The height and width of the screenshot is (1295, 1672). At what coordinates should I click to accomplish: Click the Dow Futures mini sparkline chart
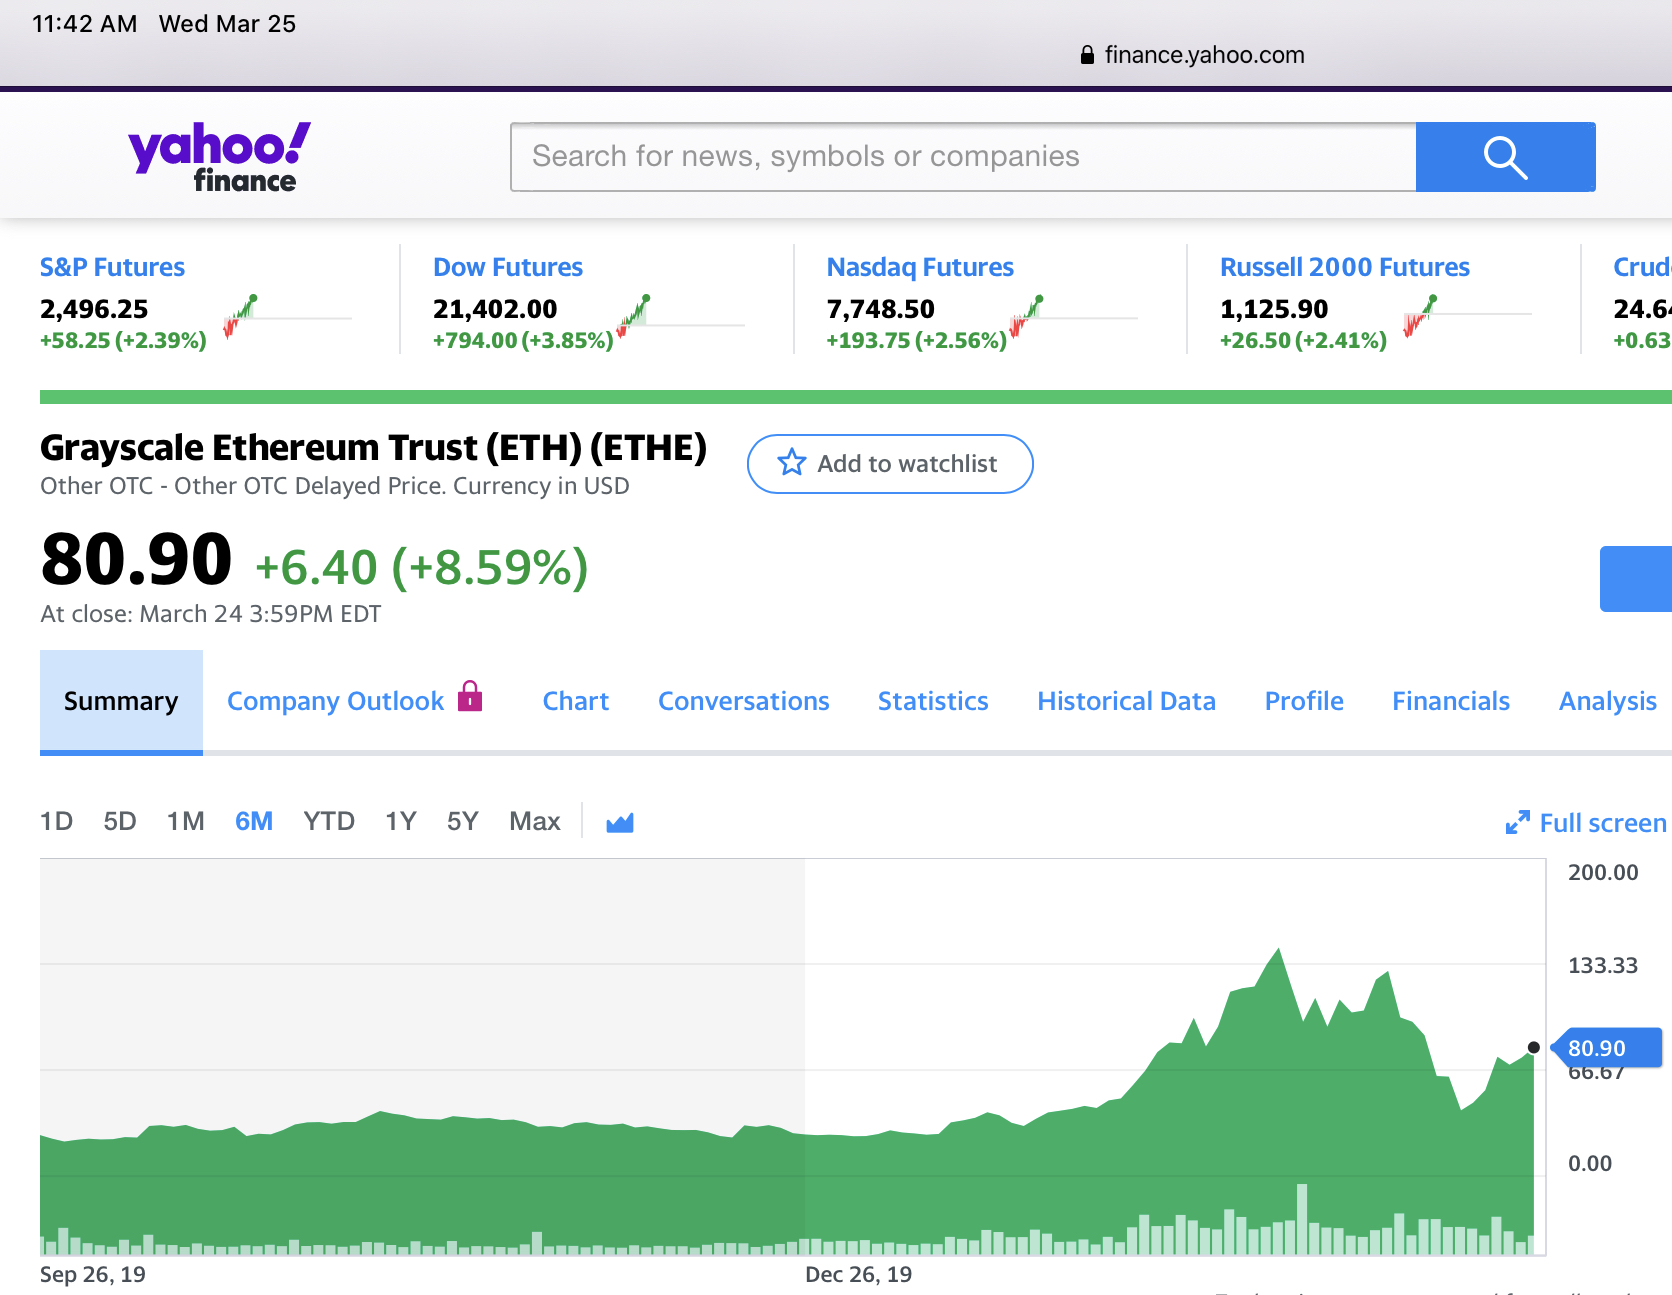coord(680,317)
